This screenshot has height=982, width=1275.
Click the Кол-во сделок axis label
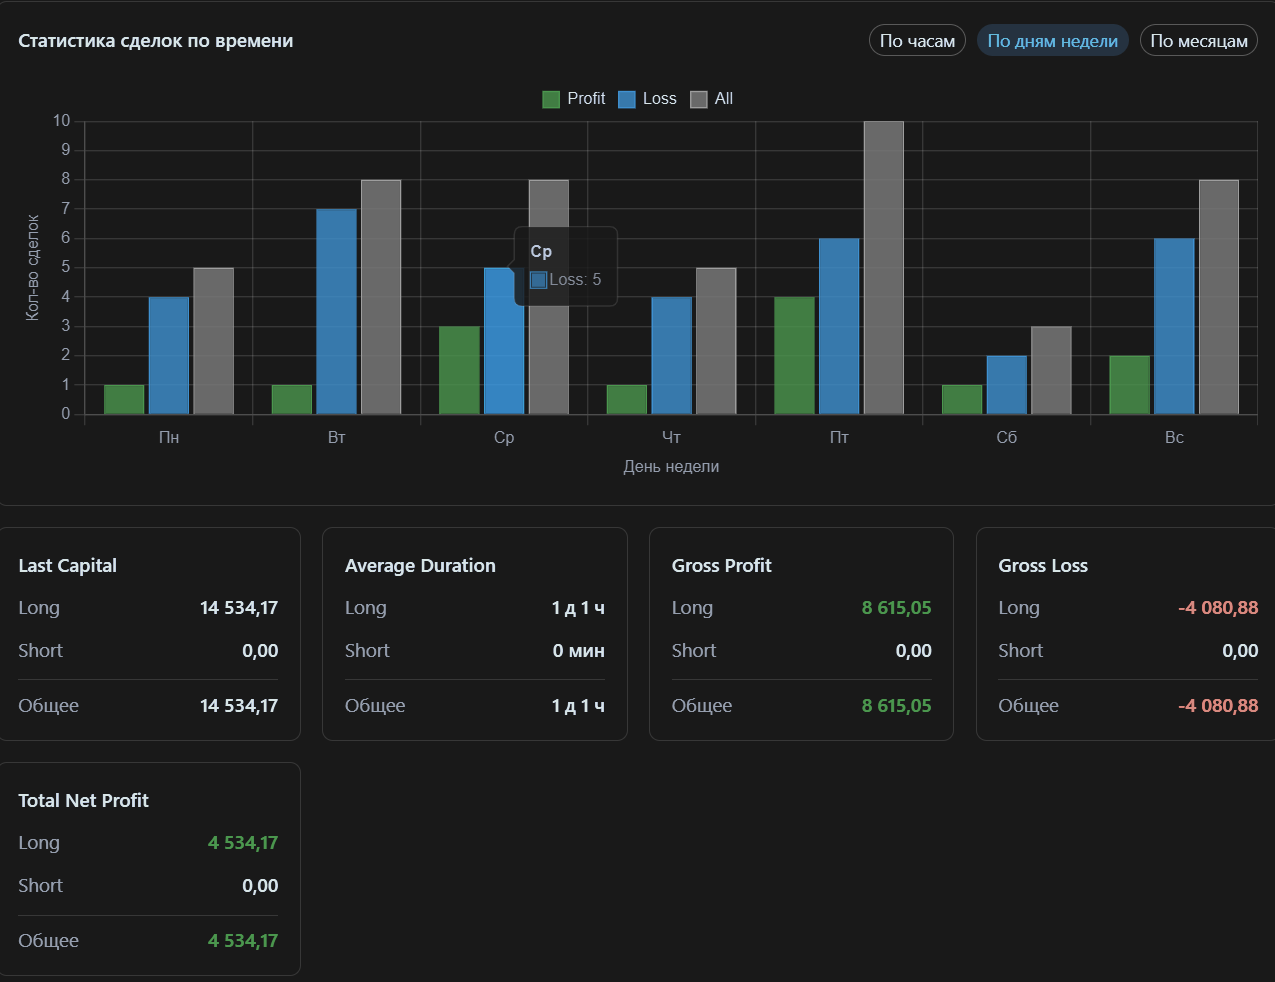pyautogui.click(x=32, y=268)
